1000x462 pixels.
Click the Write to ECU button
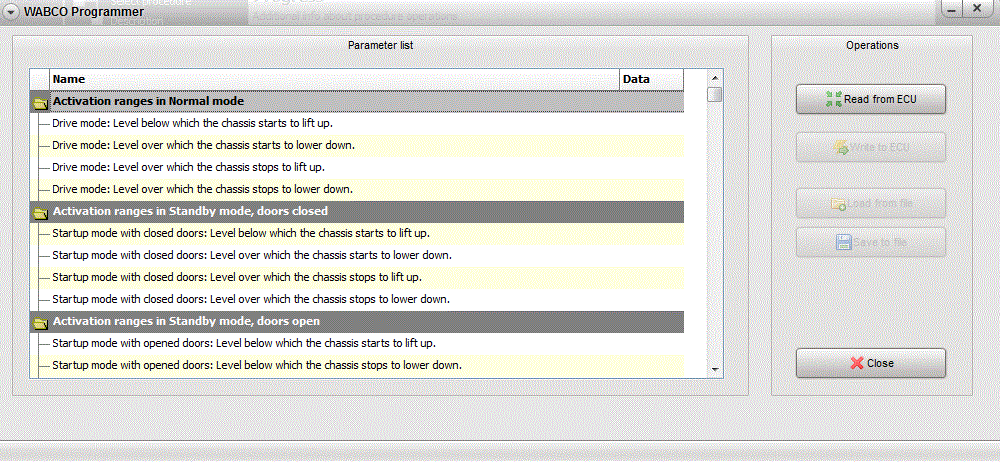click(871, 147)
